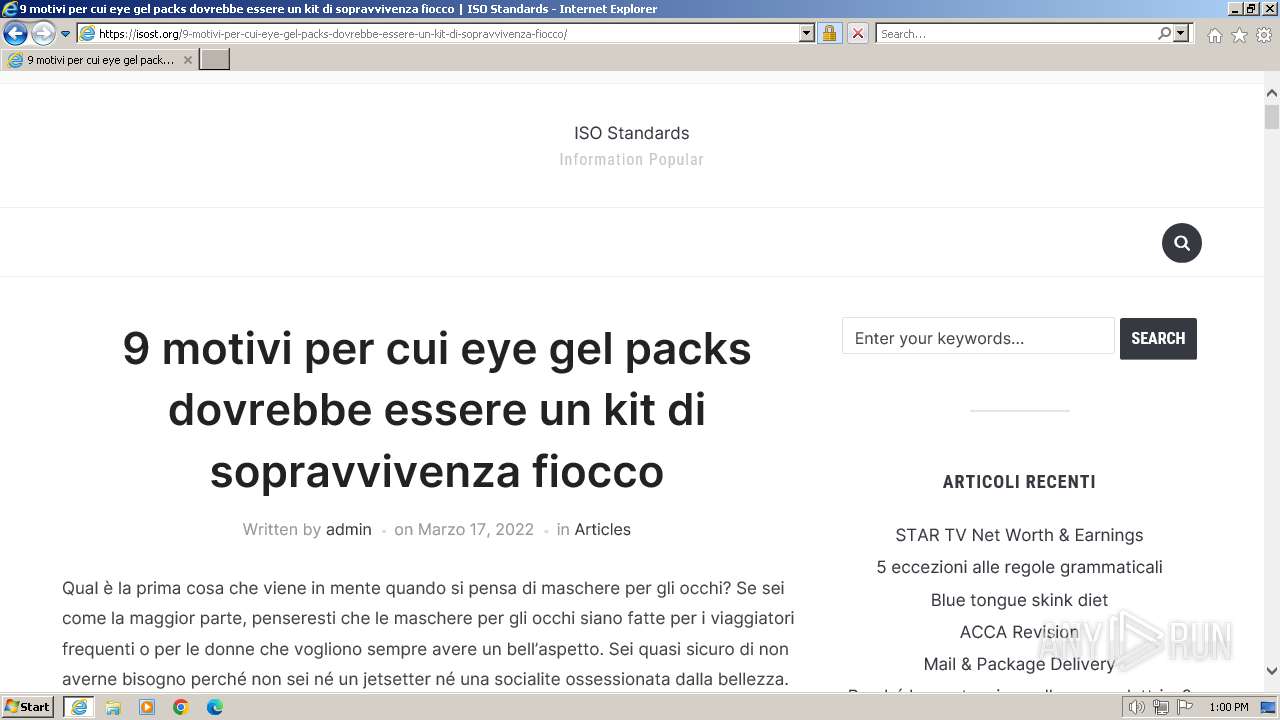Expand the address bar autocomplete dropdown
Viewport: 1280px width, 720px height.
(807, 34)
